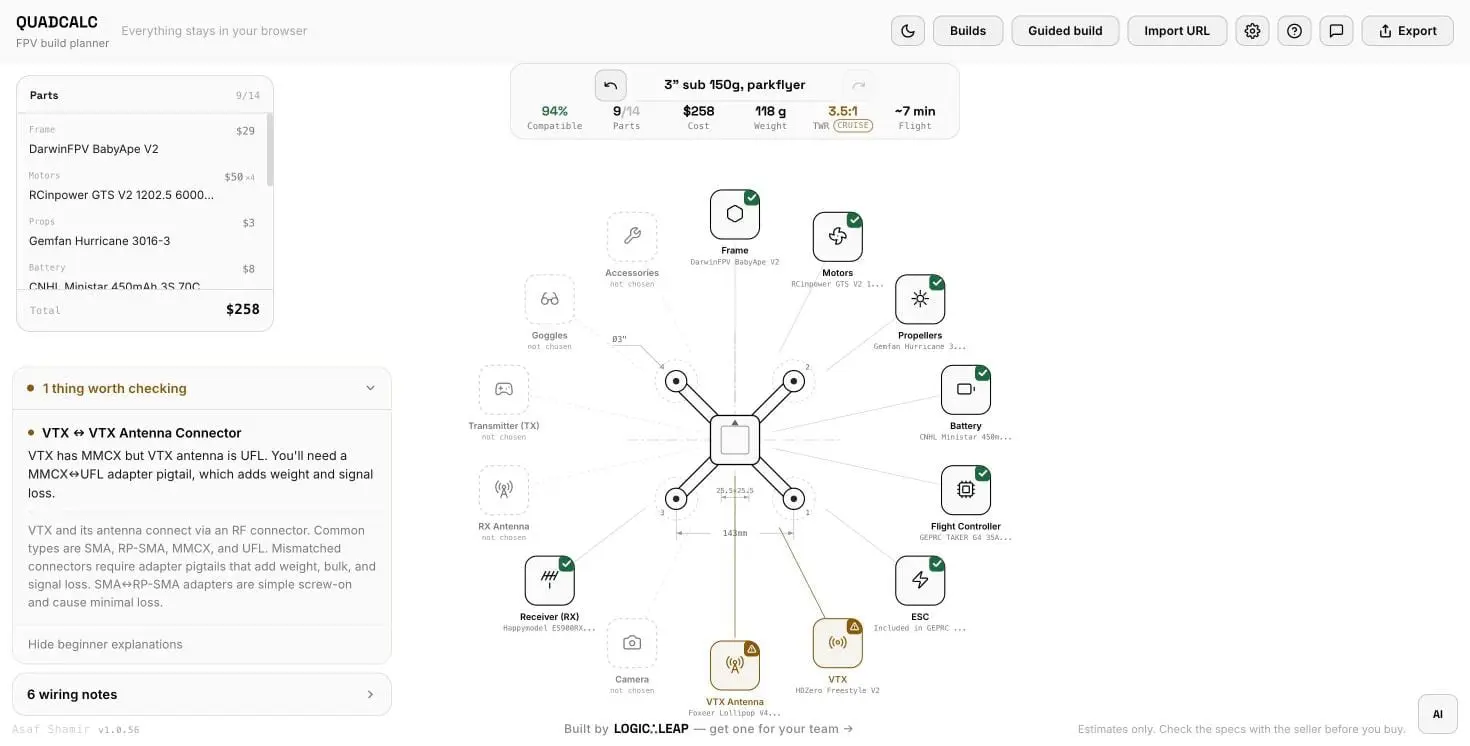Choose Goggles via the node icon
The image size is (1470, 746).
point(550,299)
